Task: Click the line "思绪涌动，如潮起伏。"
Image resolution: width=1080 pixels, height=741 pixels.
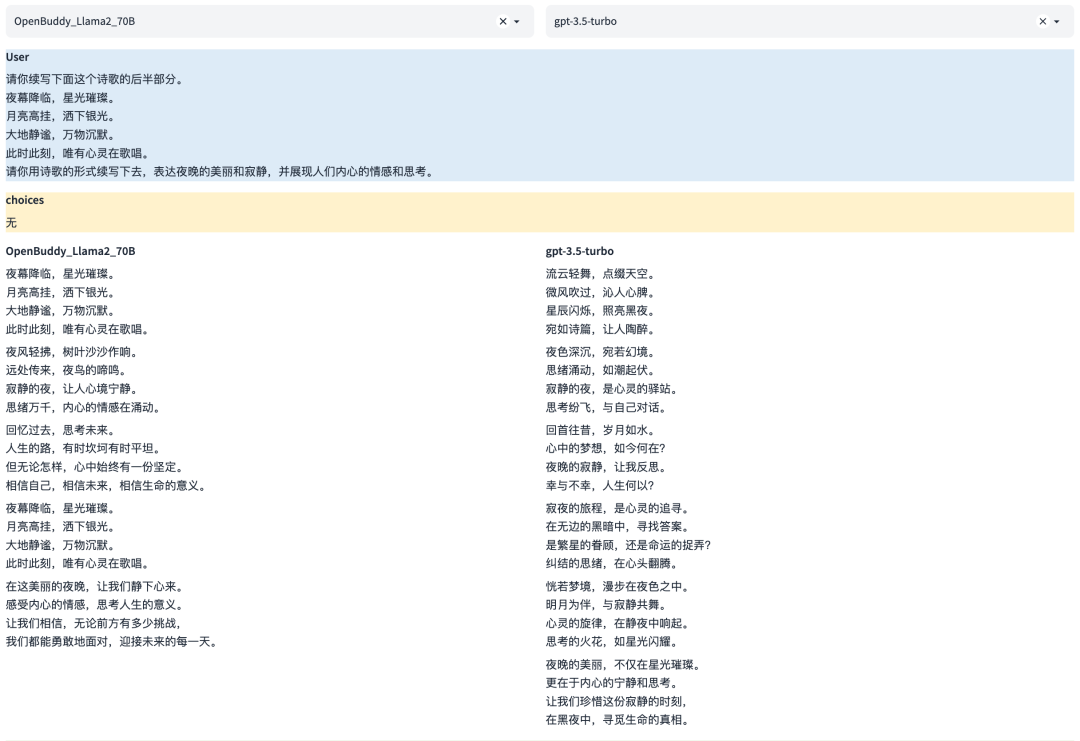Action: coord(602,370)
